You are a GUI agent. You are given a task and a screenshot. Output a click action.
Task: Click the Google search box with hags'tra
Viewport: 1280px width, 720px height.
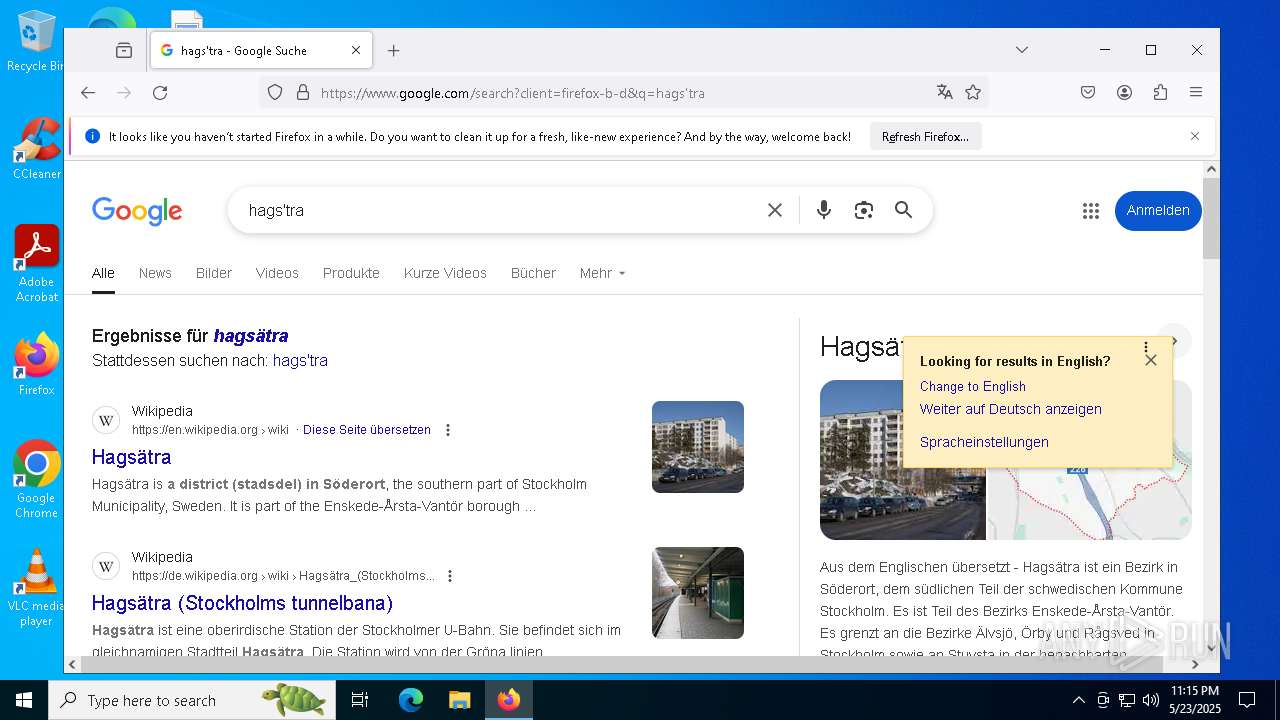click(x=500, y=210)
